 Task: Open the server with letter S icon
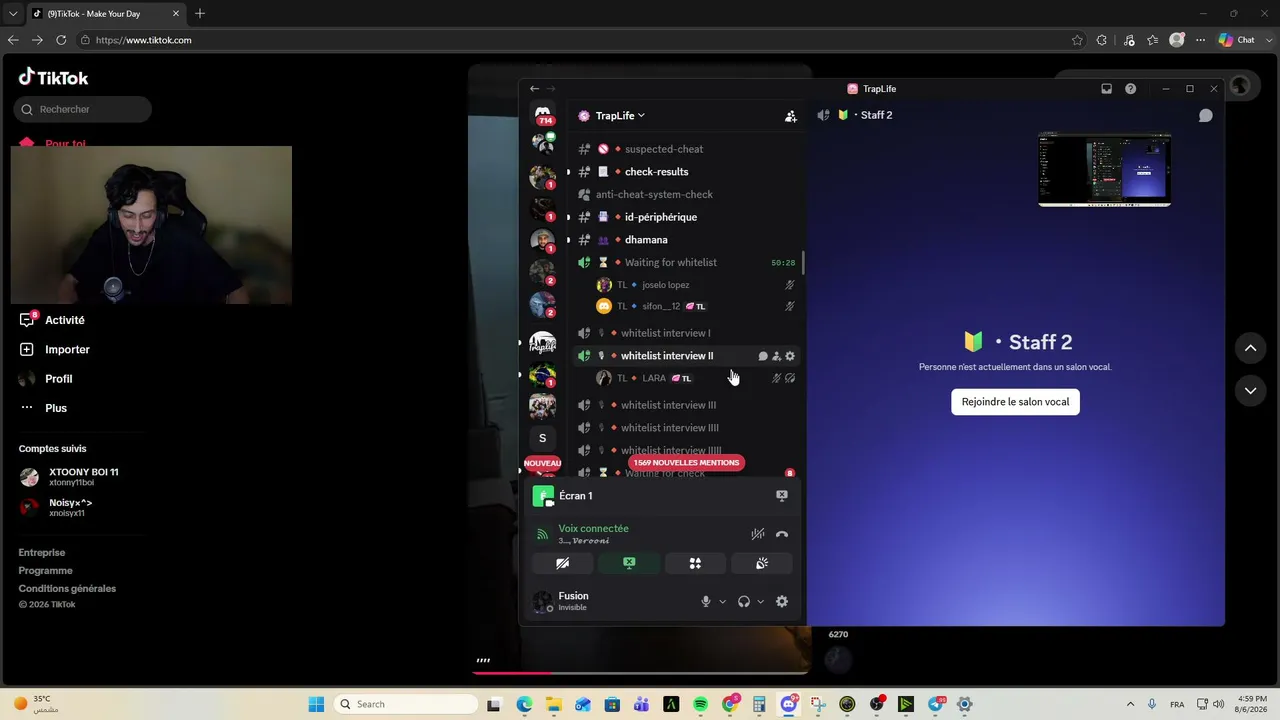click(542, 438)
